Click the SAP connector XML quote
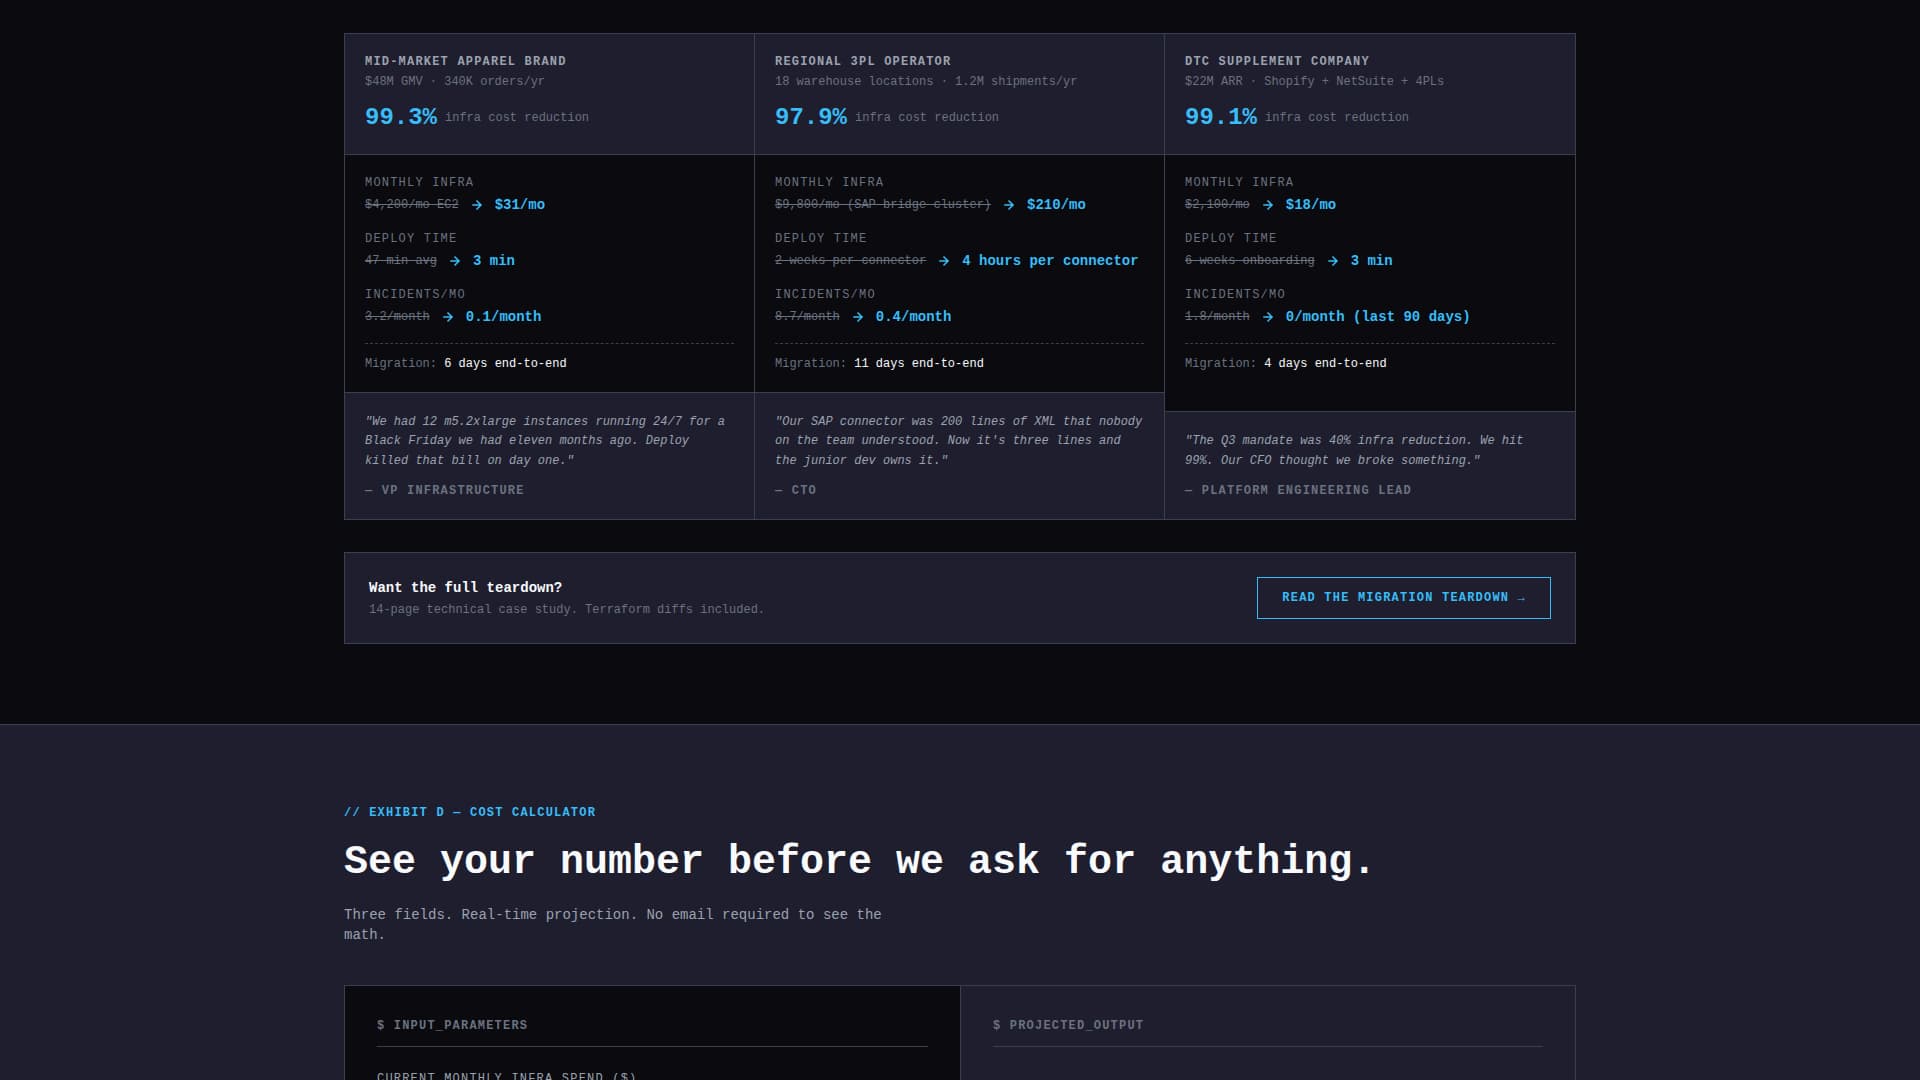The height and width of the screenshot is (1080, 1920). pos(958,441)
